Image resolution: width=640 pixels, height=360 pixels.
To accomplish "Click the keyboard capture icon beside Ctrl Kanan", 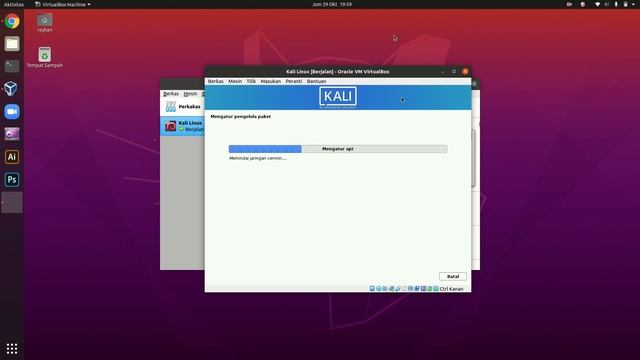I will point(436,289).
